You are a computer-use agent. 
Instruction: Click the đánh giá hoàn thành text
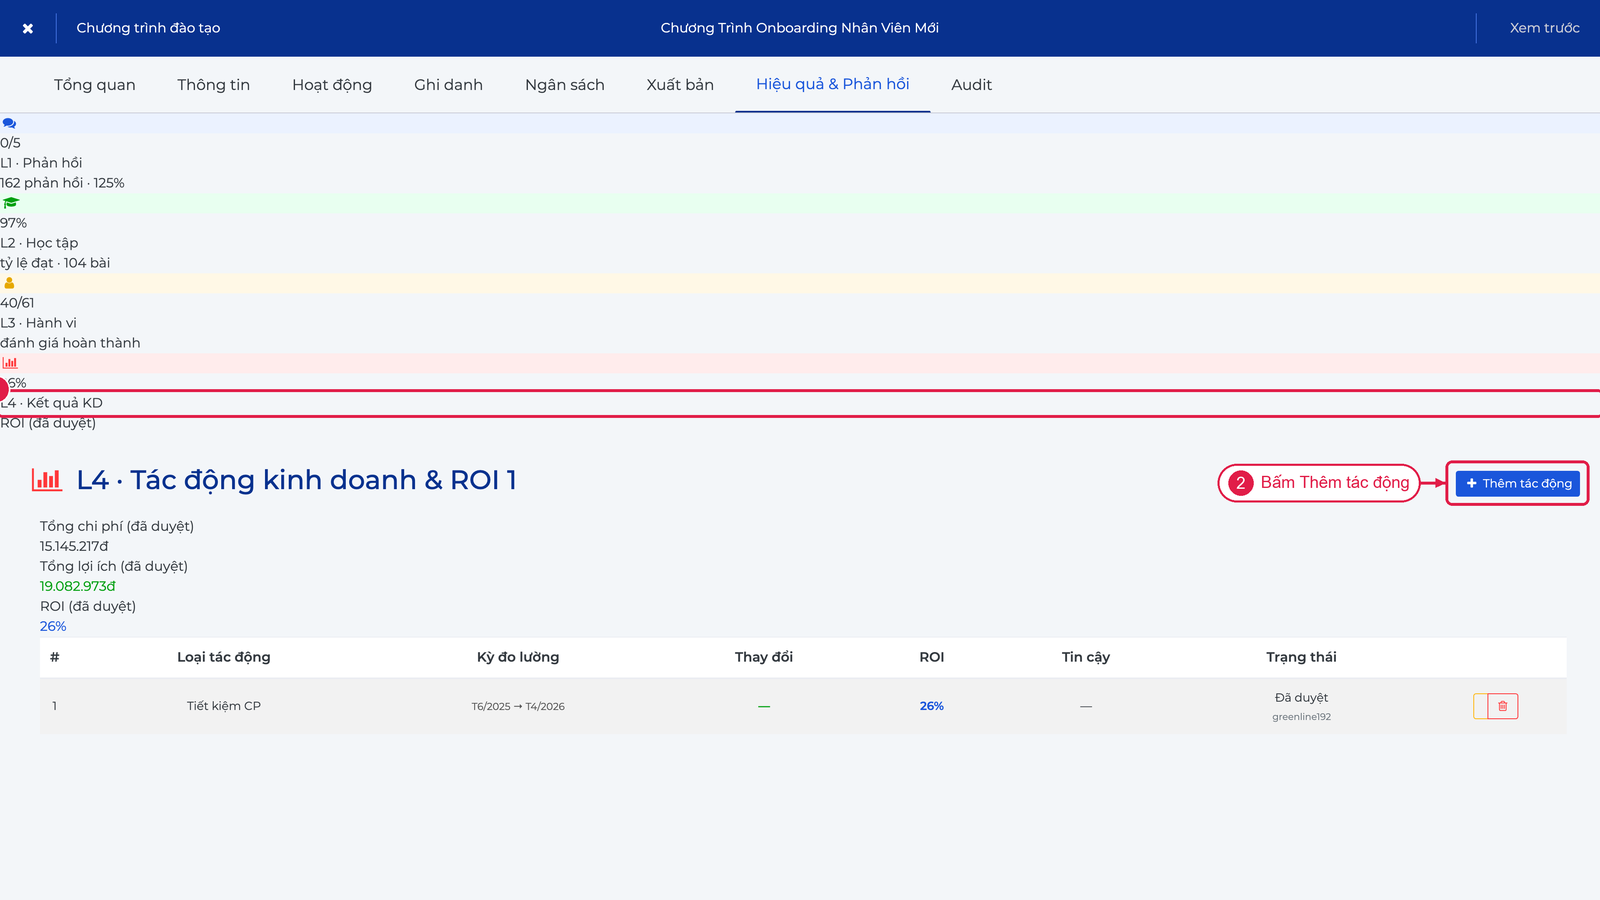[70, 343]
